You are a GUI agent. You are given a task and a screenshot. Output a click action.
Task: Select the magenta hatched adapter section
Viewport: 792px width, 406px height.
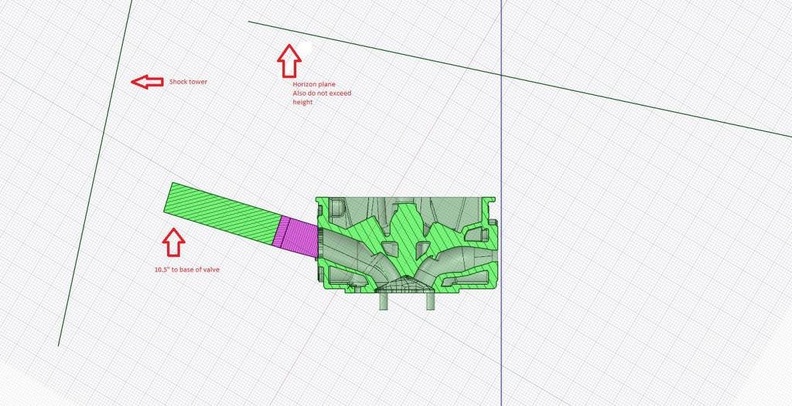[x=295, y=232]
